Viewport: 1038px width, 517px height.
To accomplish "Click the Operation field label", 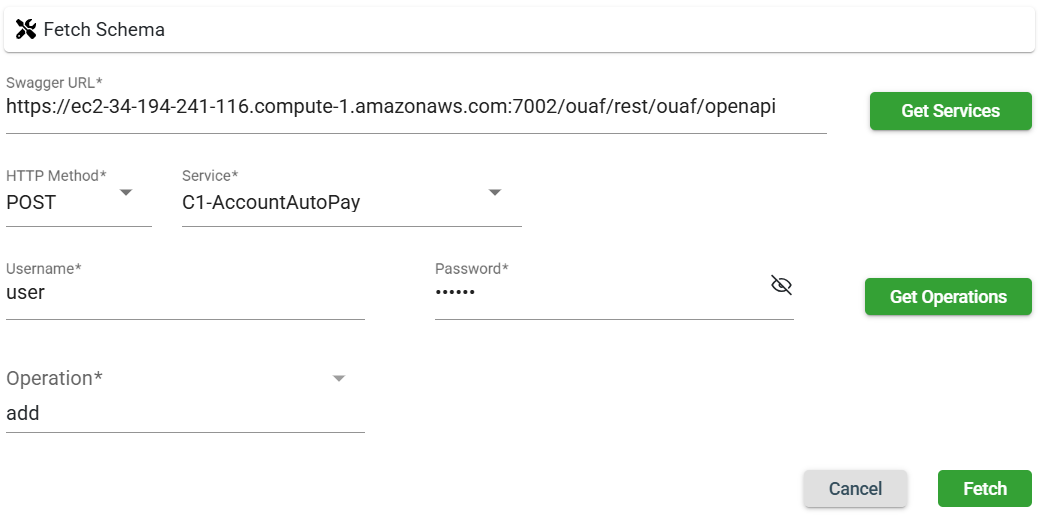I will (x=55, y=378).
